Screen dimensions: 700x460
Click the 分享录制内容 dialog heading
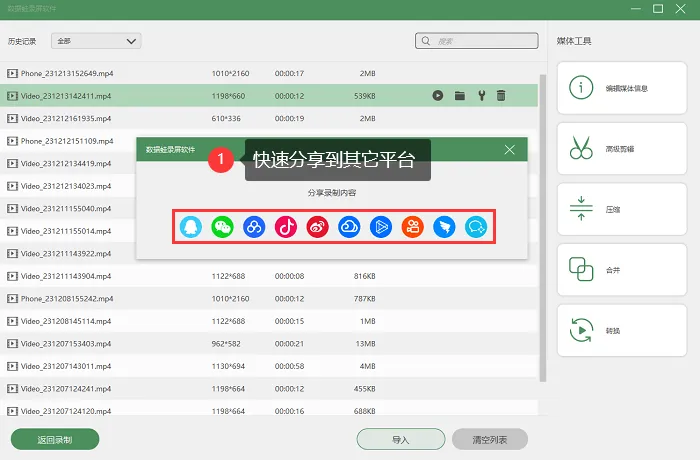point(332,193)
